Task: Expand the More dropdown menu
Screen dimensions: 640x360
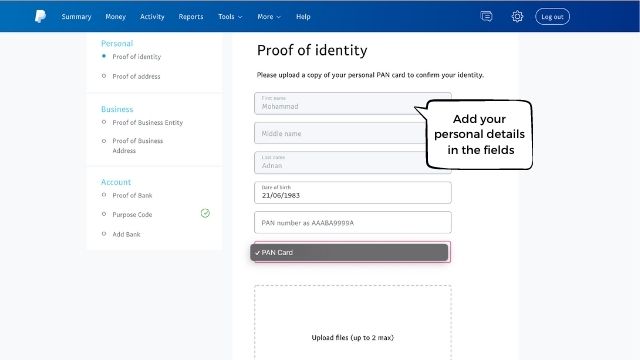Action: (269, 17)
